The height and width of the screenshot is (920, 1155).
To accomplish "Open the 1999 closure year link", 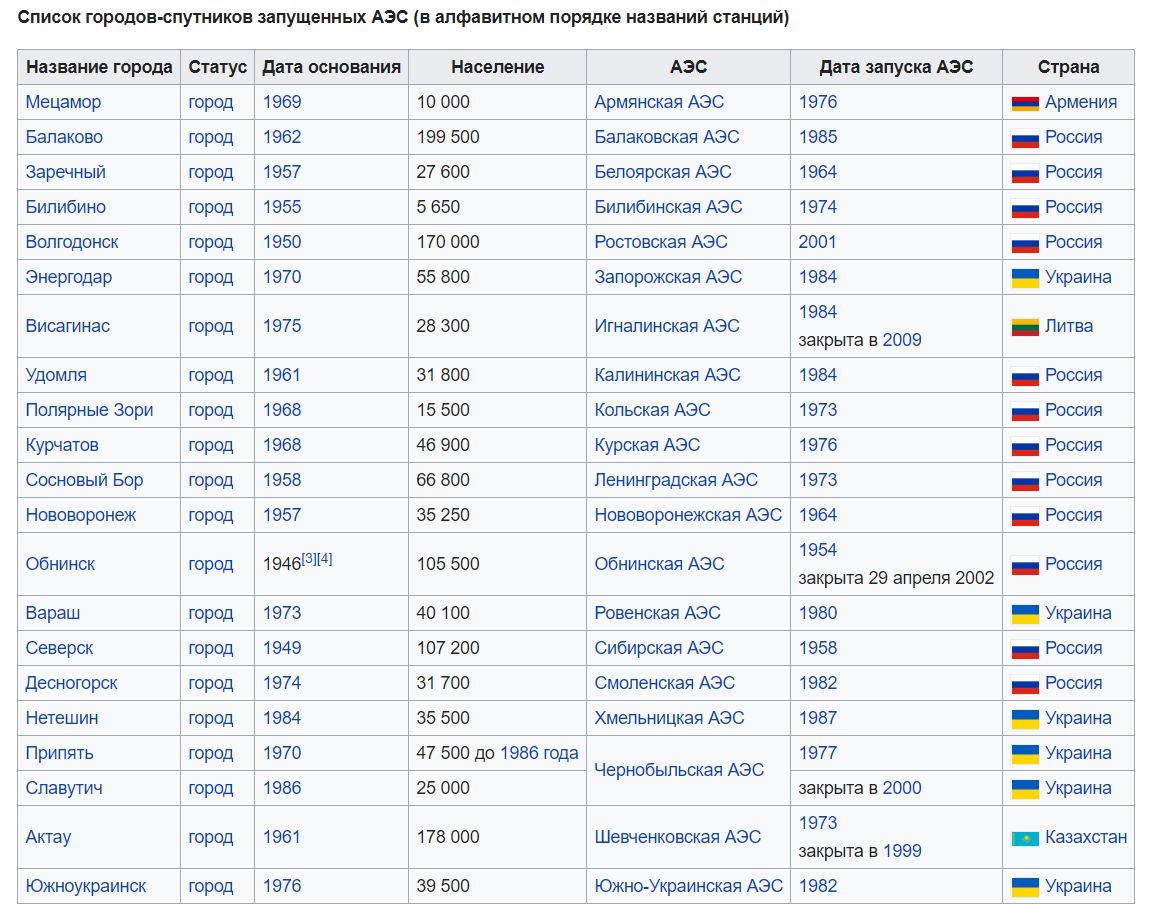I will tap(902, 851).
